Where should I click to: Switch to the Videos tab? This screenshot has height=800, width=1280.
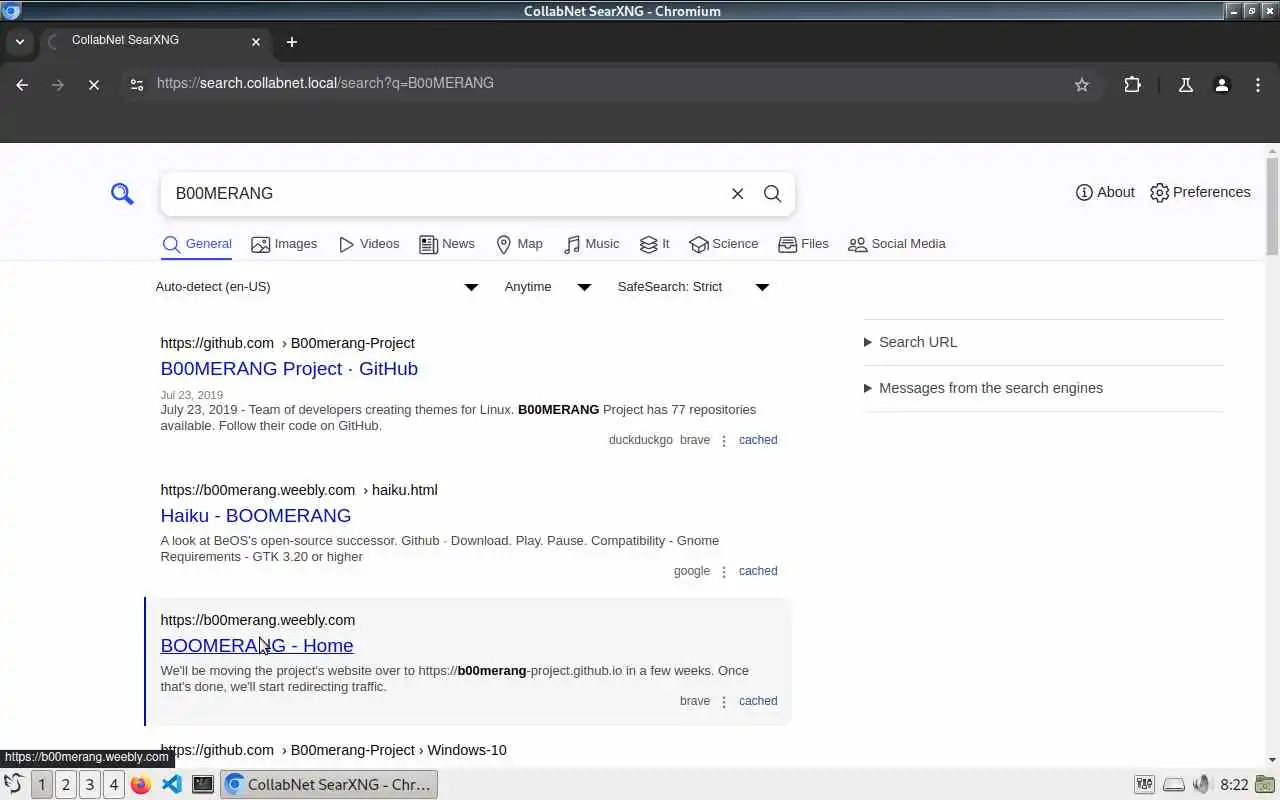pyautogui.click(x=369, y=244)
